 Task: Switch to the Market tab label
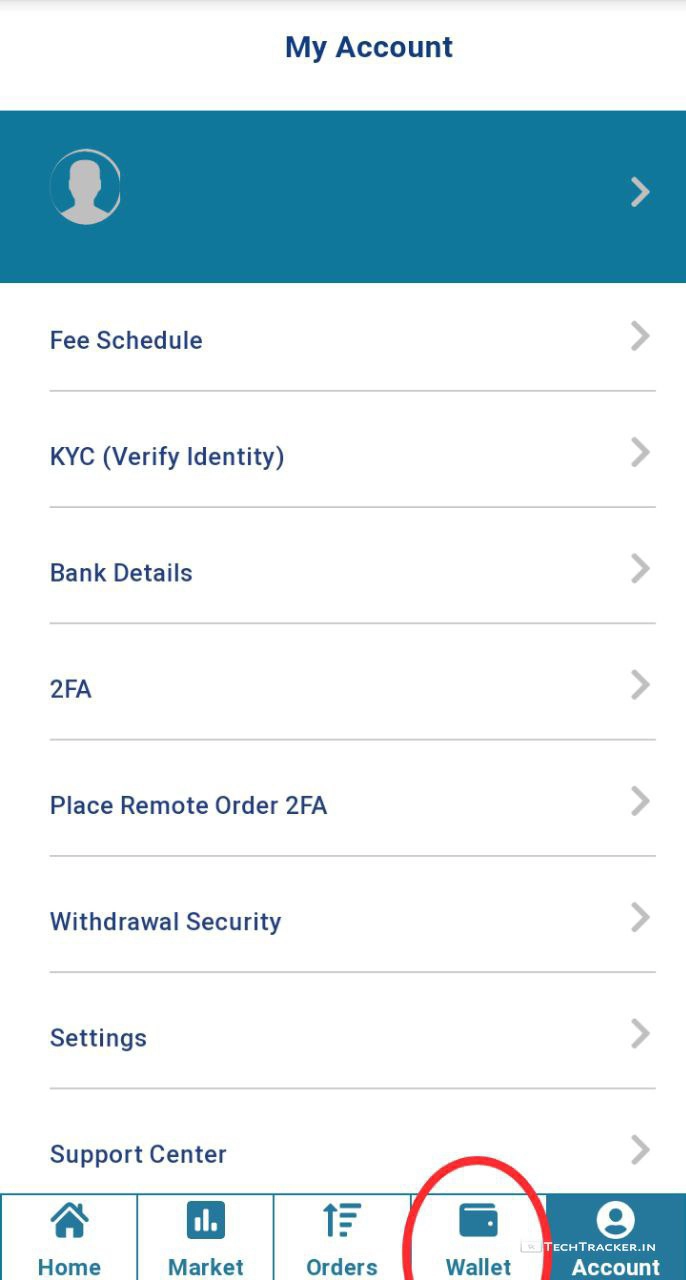tap(206, 1266)
